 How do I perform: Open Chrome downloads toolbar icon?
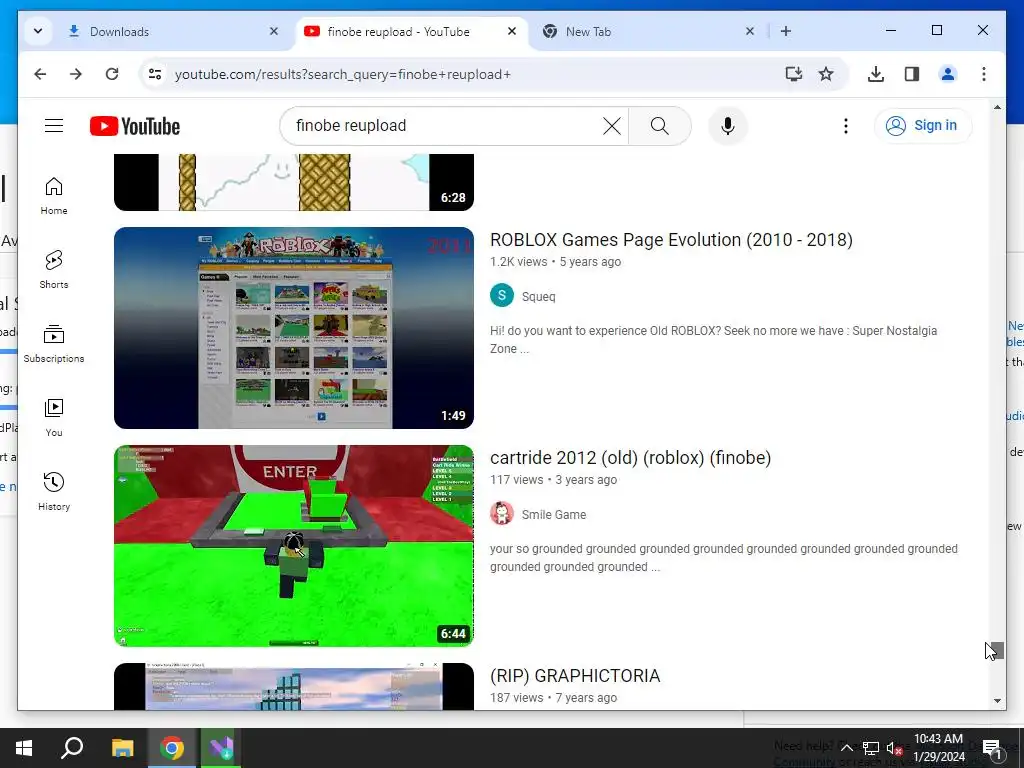click(876, 74)
